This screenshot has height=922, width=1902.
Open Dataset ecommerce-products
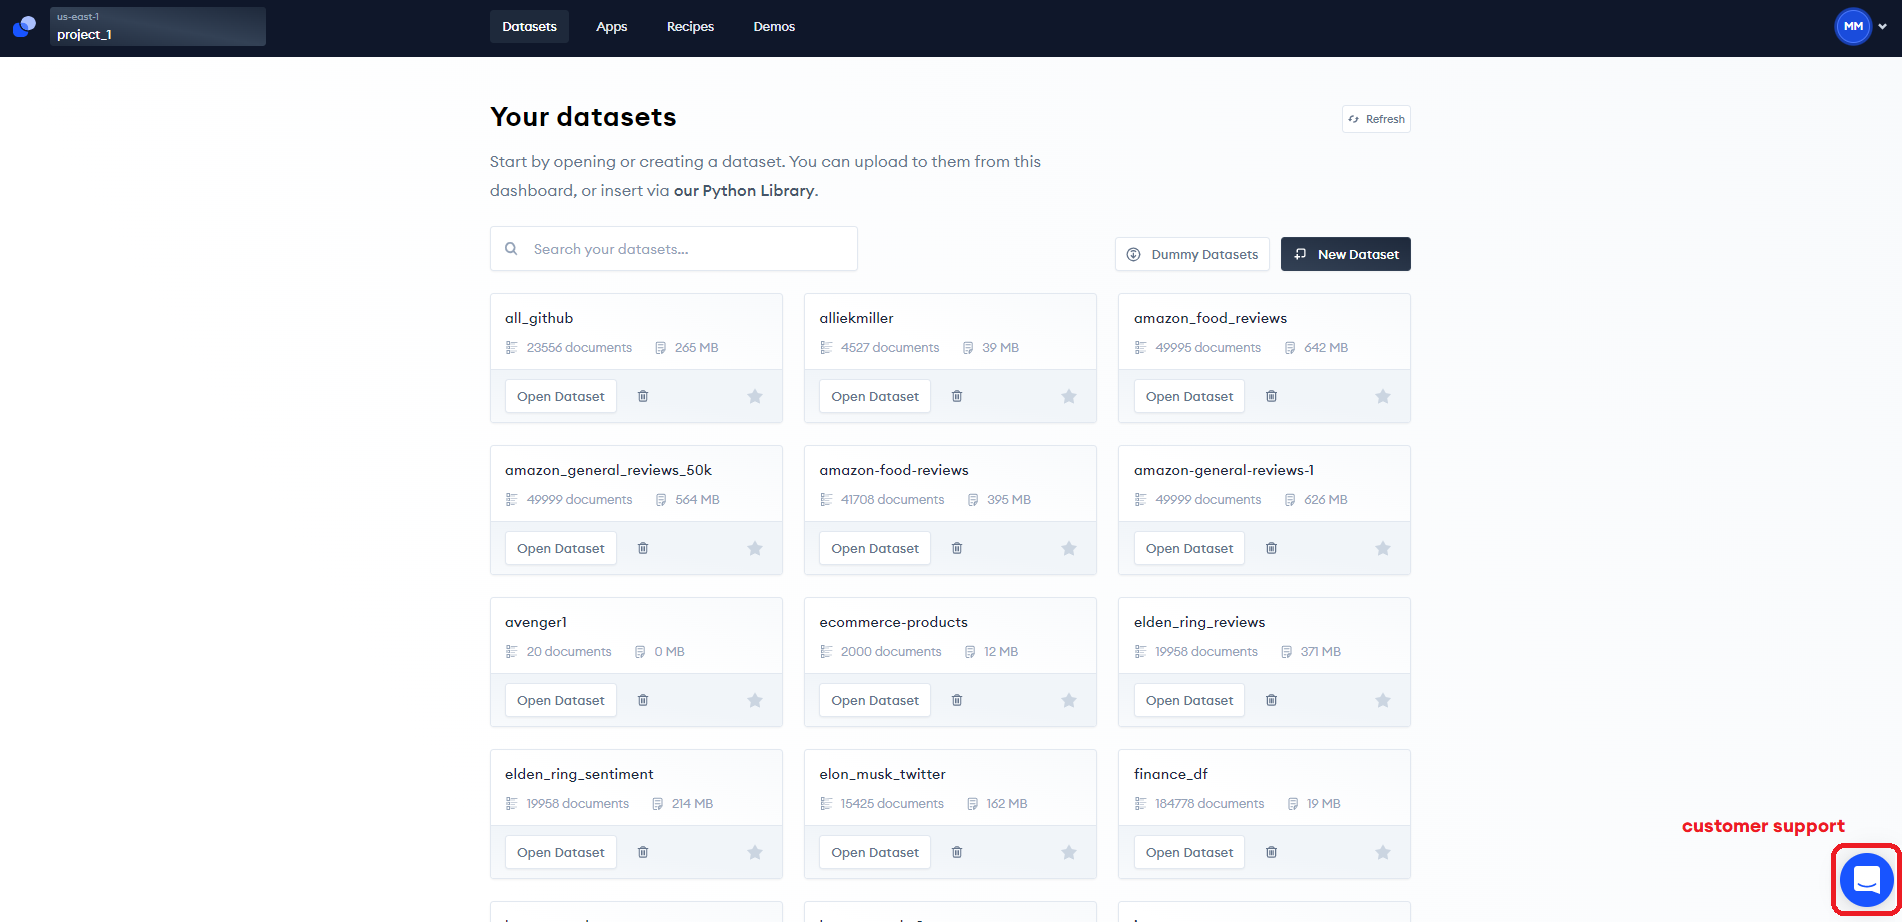(875, 700)
